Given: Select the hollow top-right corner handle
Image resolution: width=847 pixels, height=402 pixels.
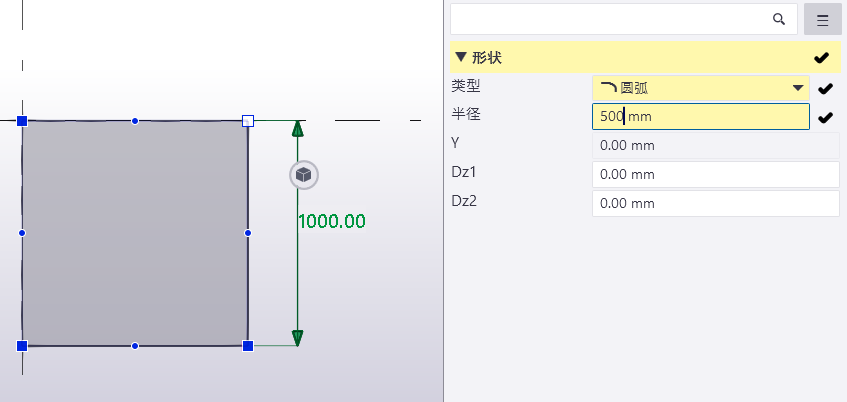Looking at the screenshot, I should [x=248, y=120].
